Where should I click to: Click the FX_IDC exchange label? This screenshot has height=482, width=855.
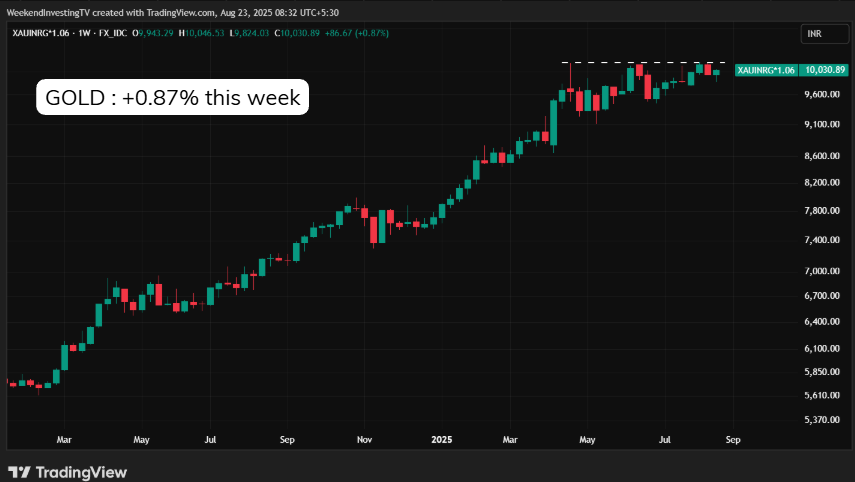pos(112,33)
